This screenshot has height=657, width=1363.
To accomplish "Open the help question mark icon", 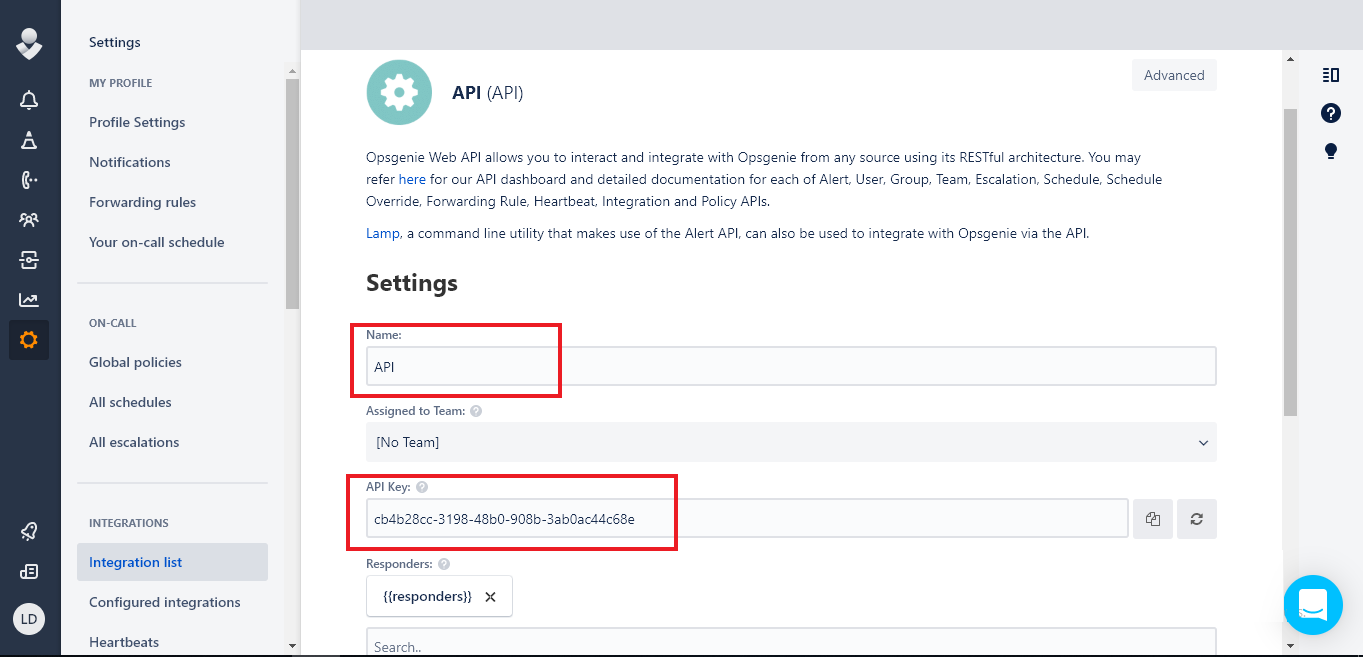I will (1330, 113).
